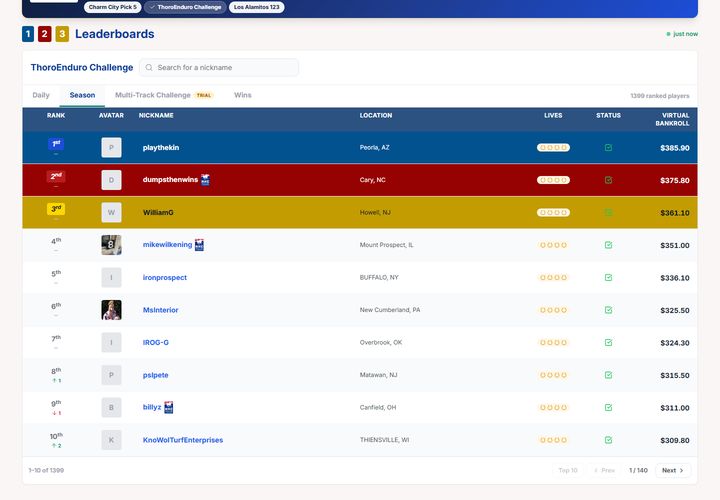
Task: Click the status checkbox for KnoWolTurfEnterprises
Action: [x=608, y=440]
